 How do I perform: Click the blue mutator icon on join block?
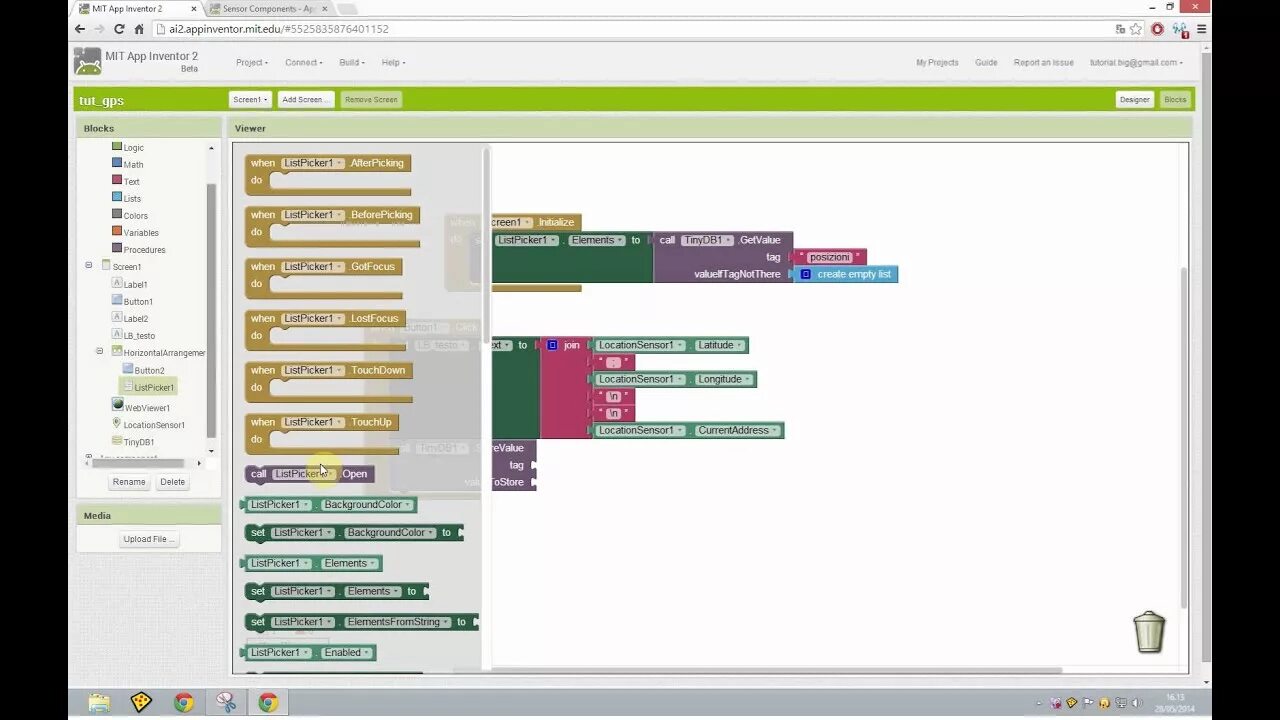click(552, 345)
